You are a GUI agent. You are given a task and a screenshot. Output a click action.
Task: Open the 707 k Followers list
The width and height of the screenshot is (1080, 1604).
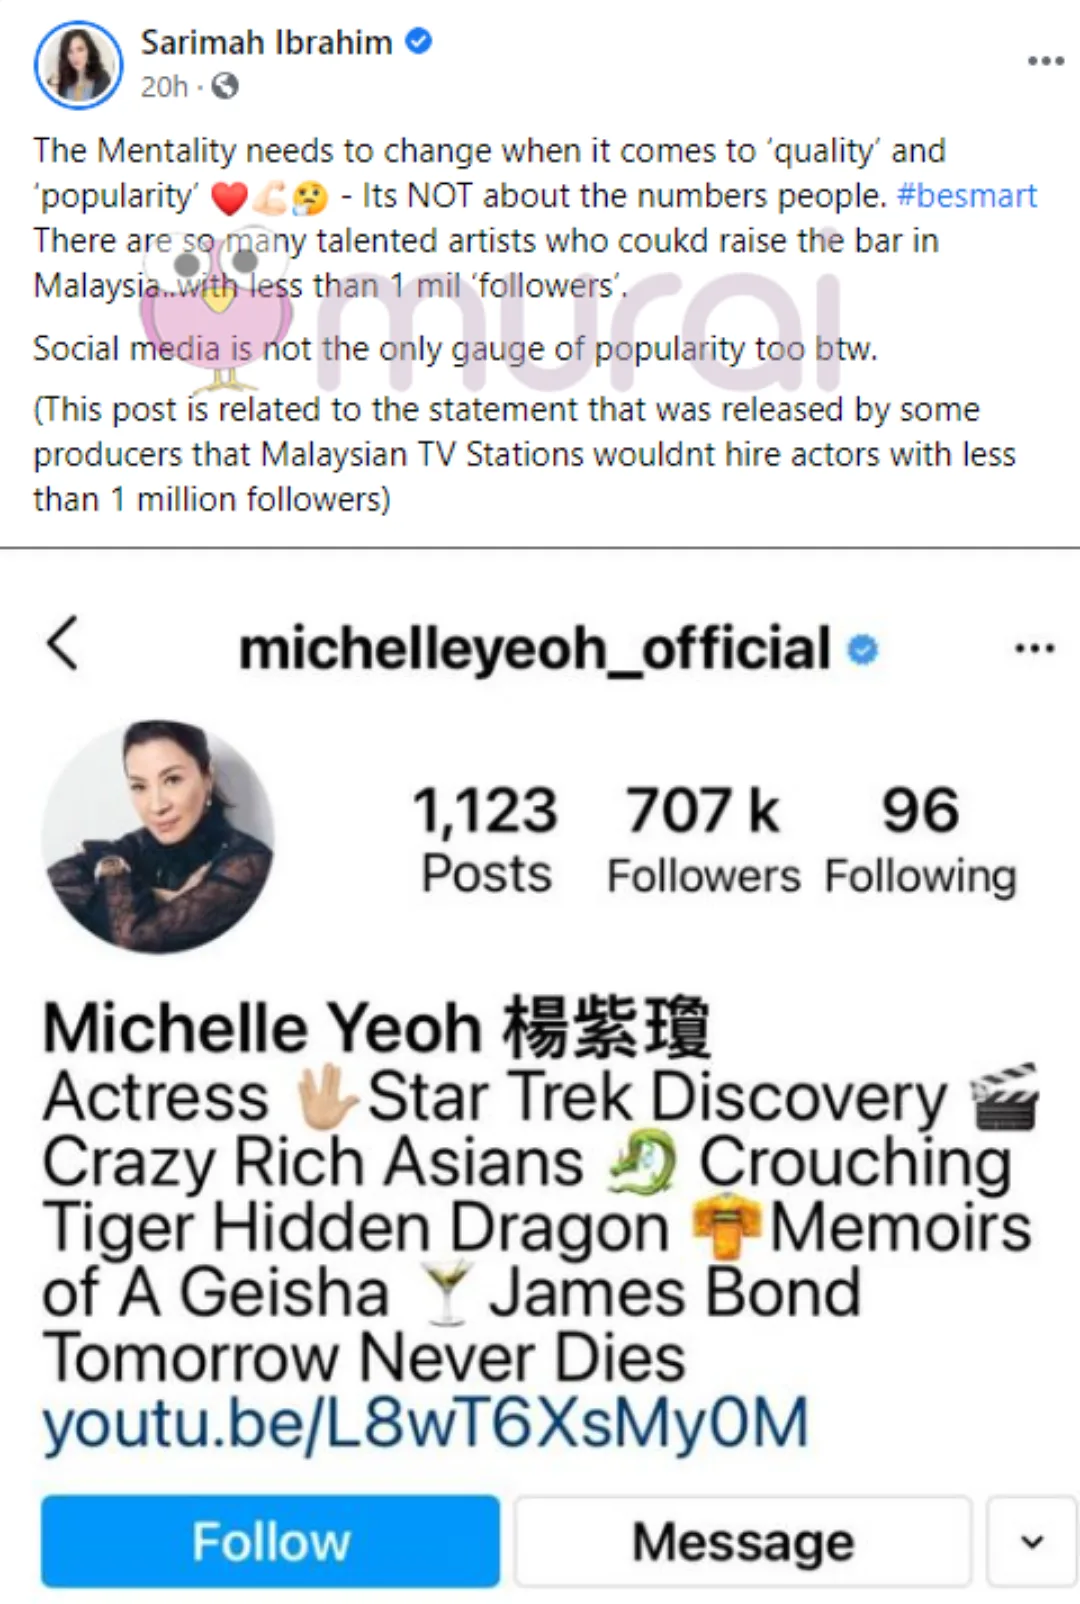click(703, 839)
